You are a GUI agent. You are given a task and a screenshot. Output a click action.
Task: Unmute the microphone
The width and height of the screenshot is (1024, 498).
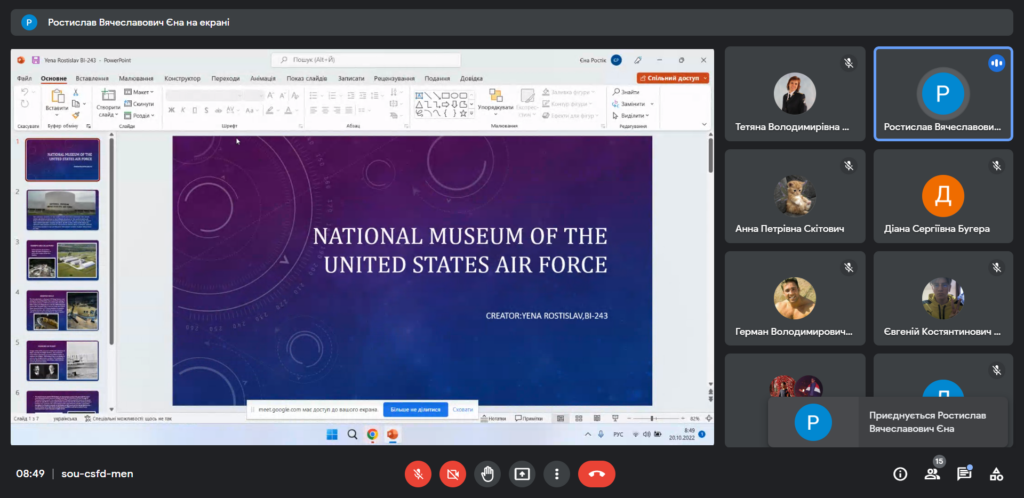[x=417, y=473]
